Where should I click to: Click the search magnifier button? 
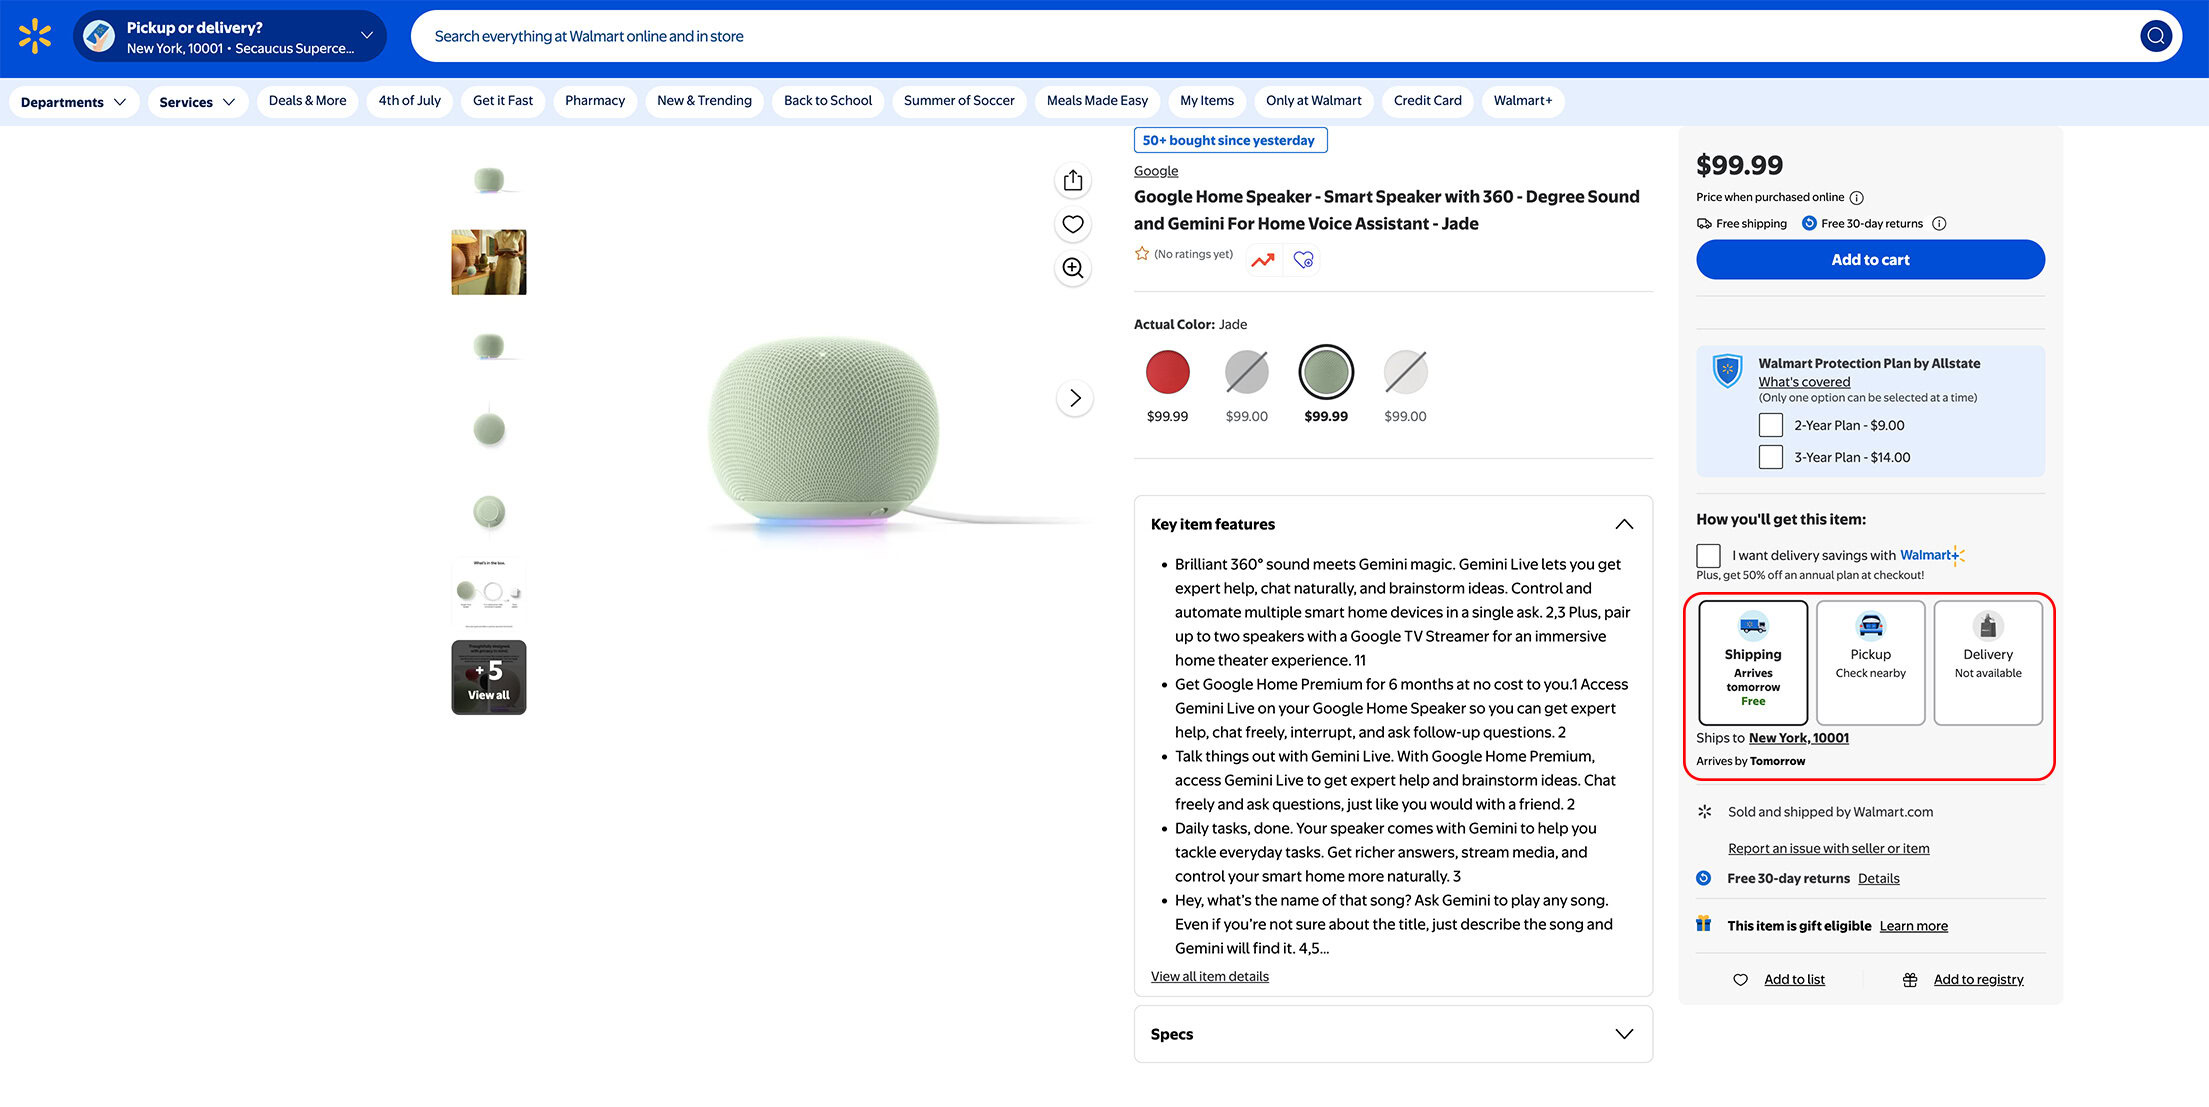[x=2156, y=36]
